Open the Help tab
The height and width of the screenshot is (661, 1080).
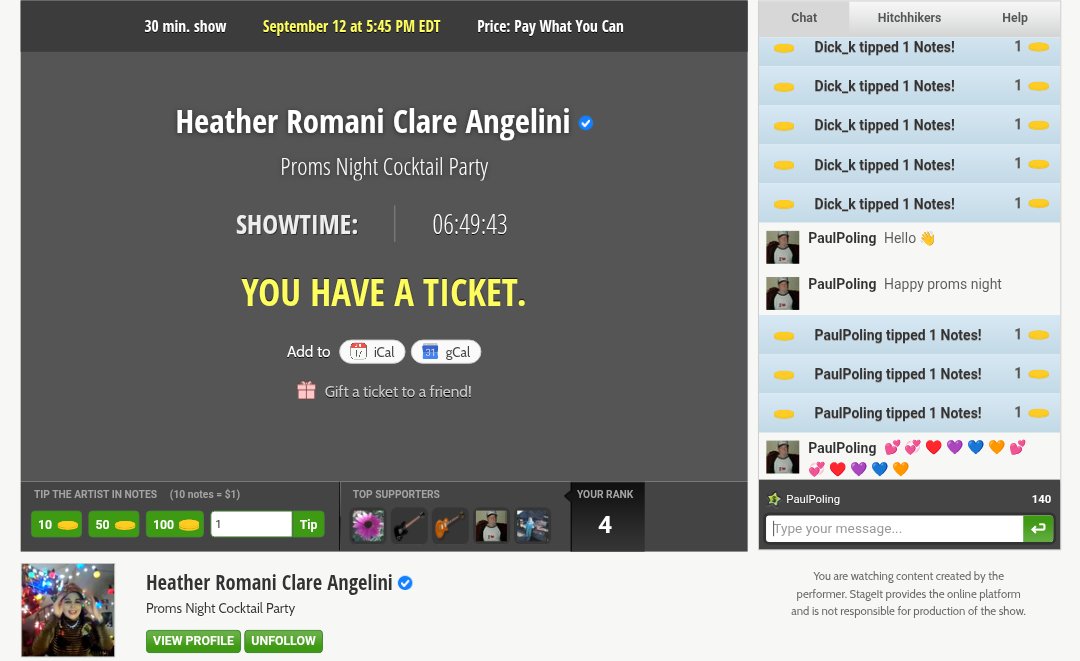[1014, 18]
